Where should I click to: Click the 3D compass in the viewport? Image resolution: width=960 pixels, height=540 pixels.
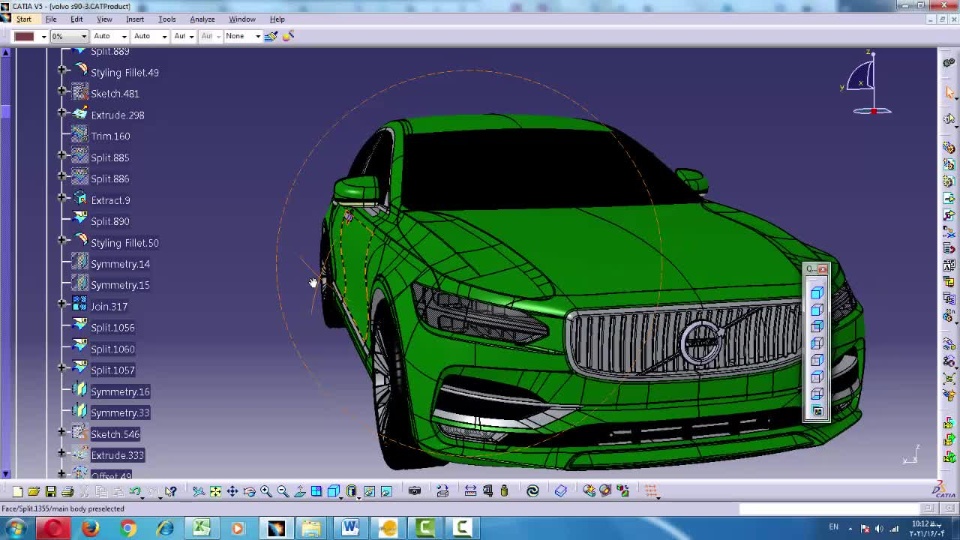[867, 84]
